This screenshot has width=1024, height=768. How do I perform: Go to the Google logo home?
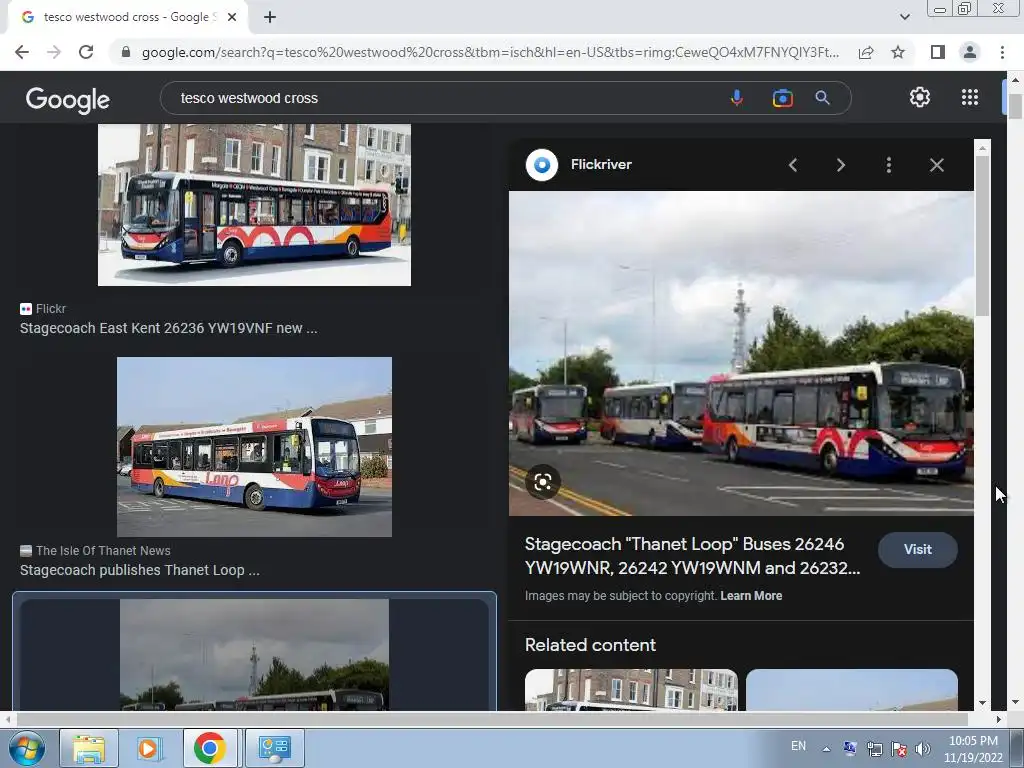point(68,100)
